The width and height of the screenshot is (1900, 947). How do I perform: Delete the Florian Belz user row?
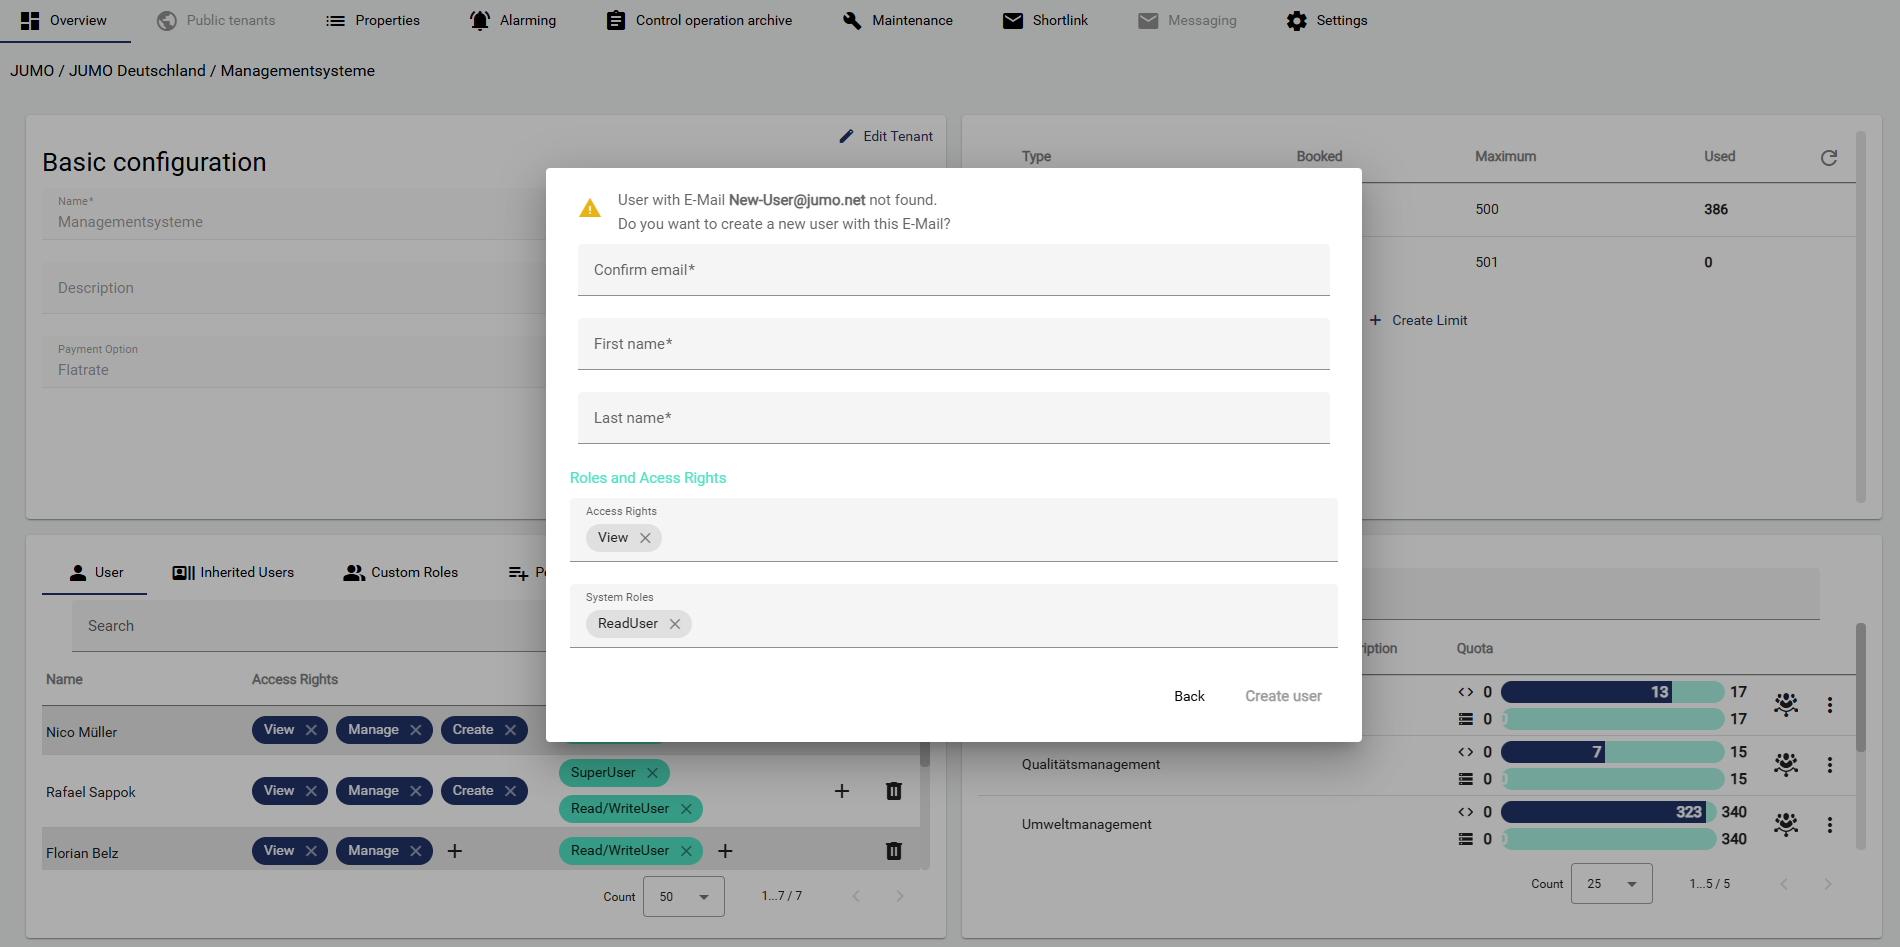point(893,851)
